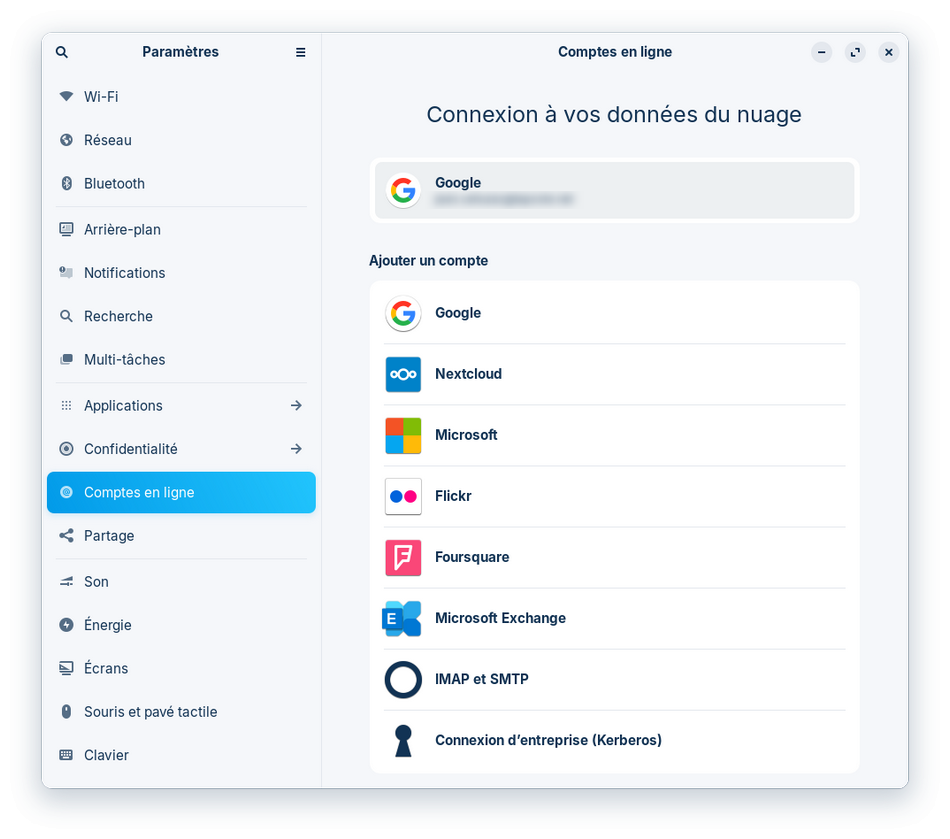
Task: Open the Bluetooth settings panel
Action: point(114,184)
